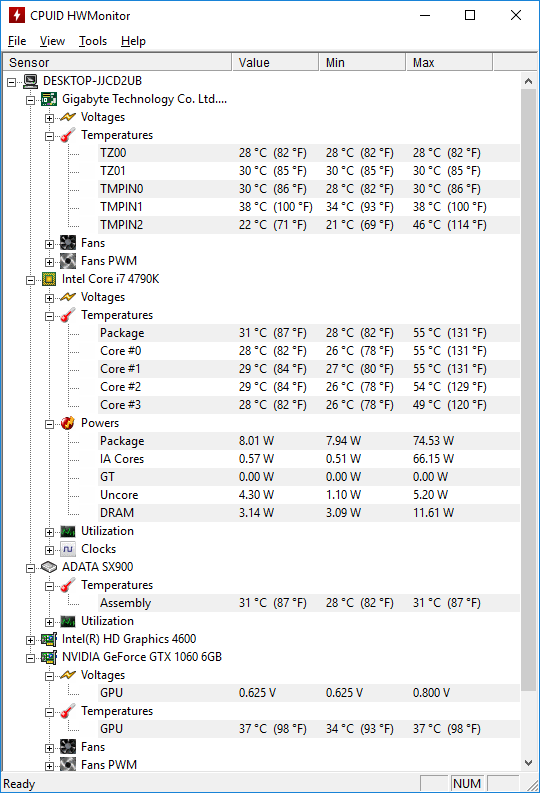Click the NVIDIA GeForce GTX 1060 card icon
Screen dimensions: 540x793
click(x=49, y=657)
